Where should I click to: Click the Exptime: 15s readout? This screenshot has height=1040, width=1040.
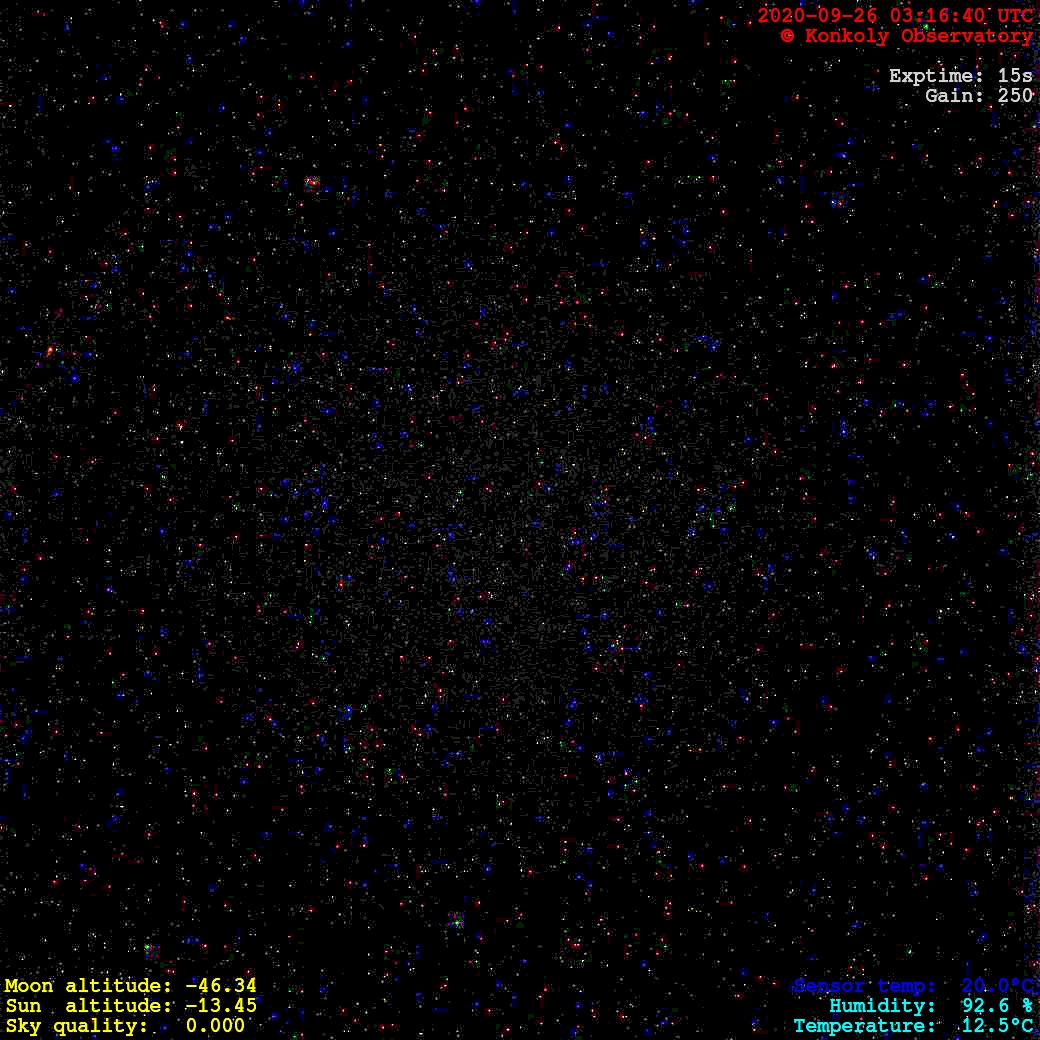tap(960, 76)
